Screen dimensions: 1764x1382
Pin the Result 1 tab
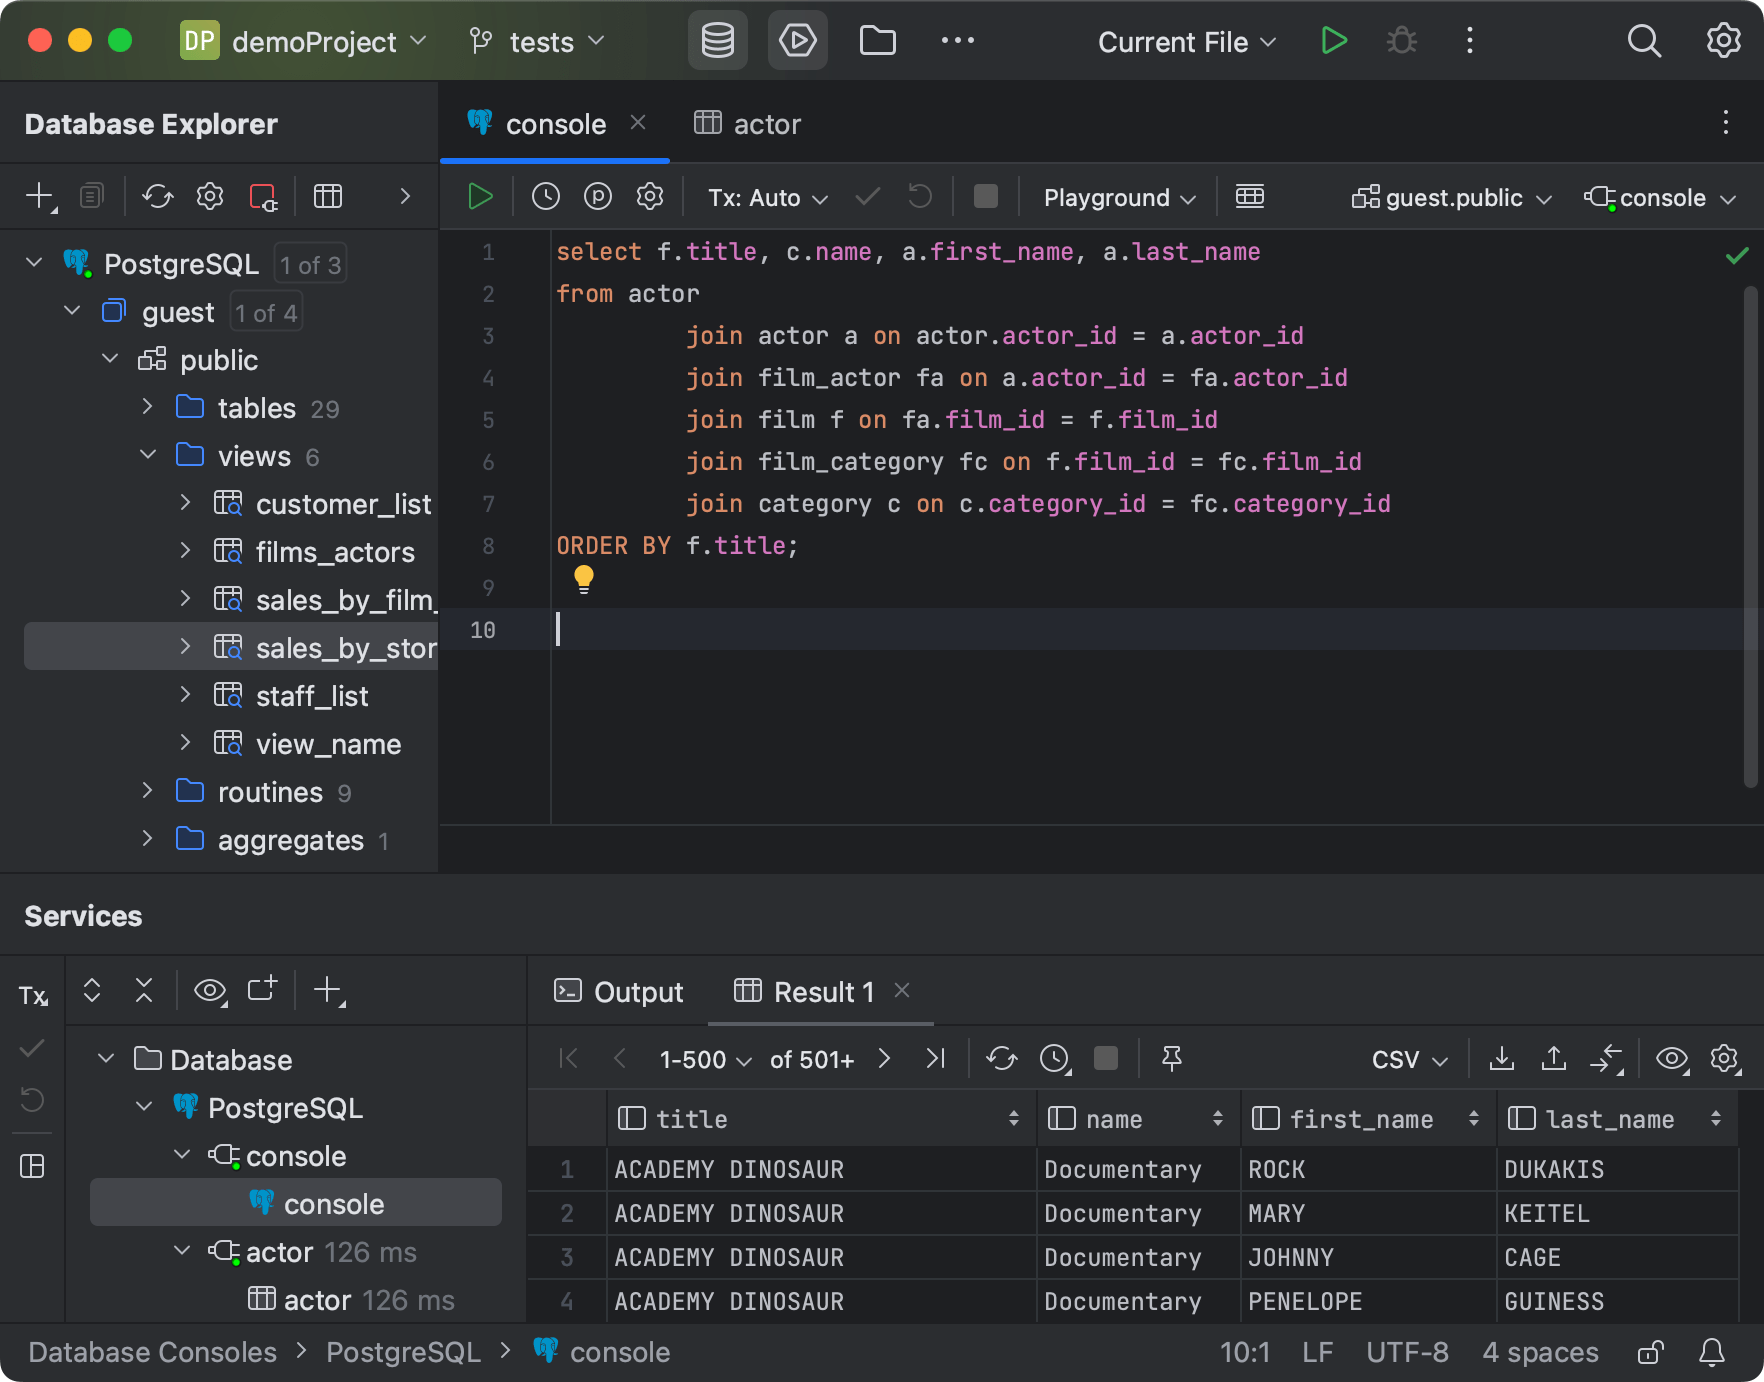coord(1172,1058)
